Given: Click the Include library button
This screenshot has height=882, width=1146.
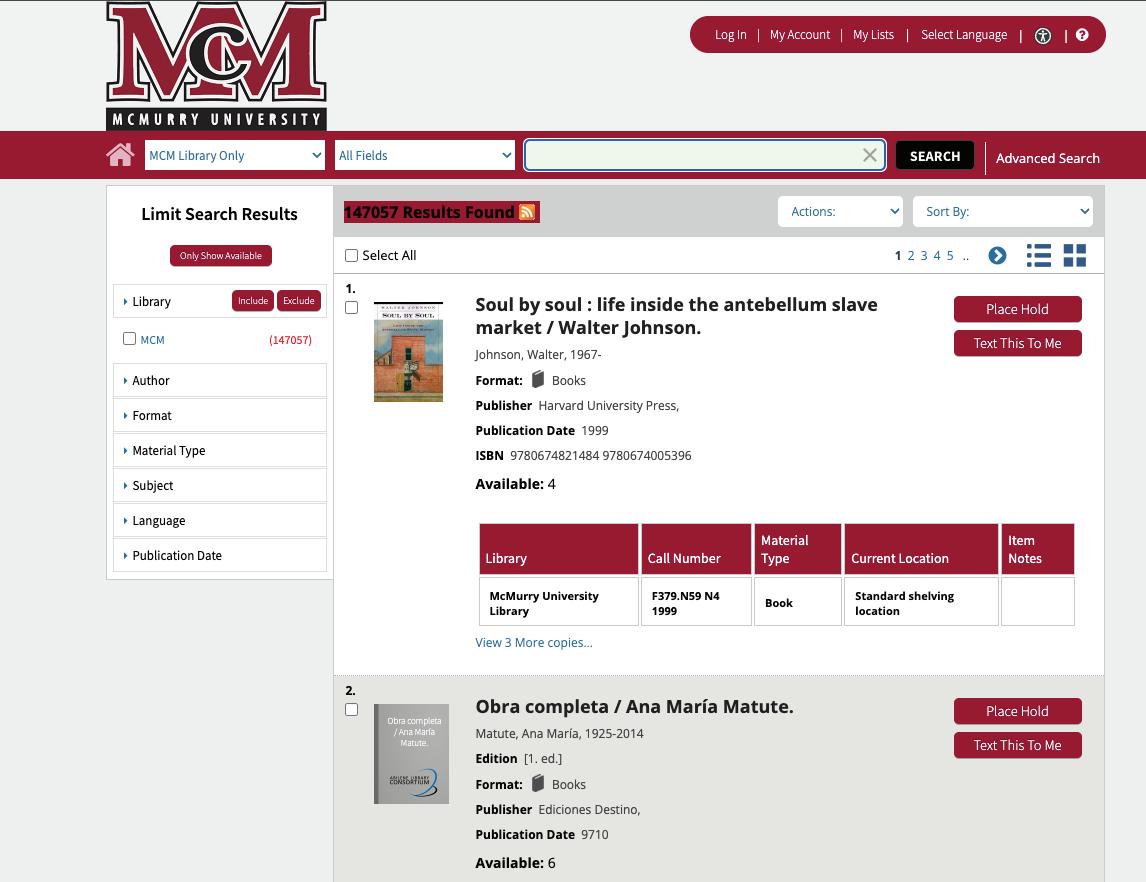Looking at the screenshot, I should tap(253, 300).
